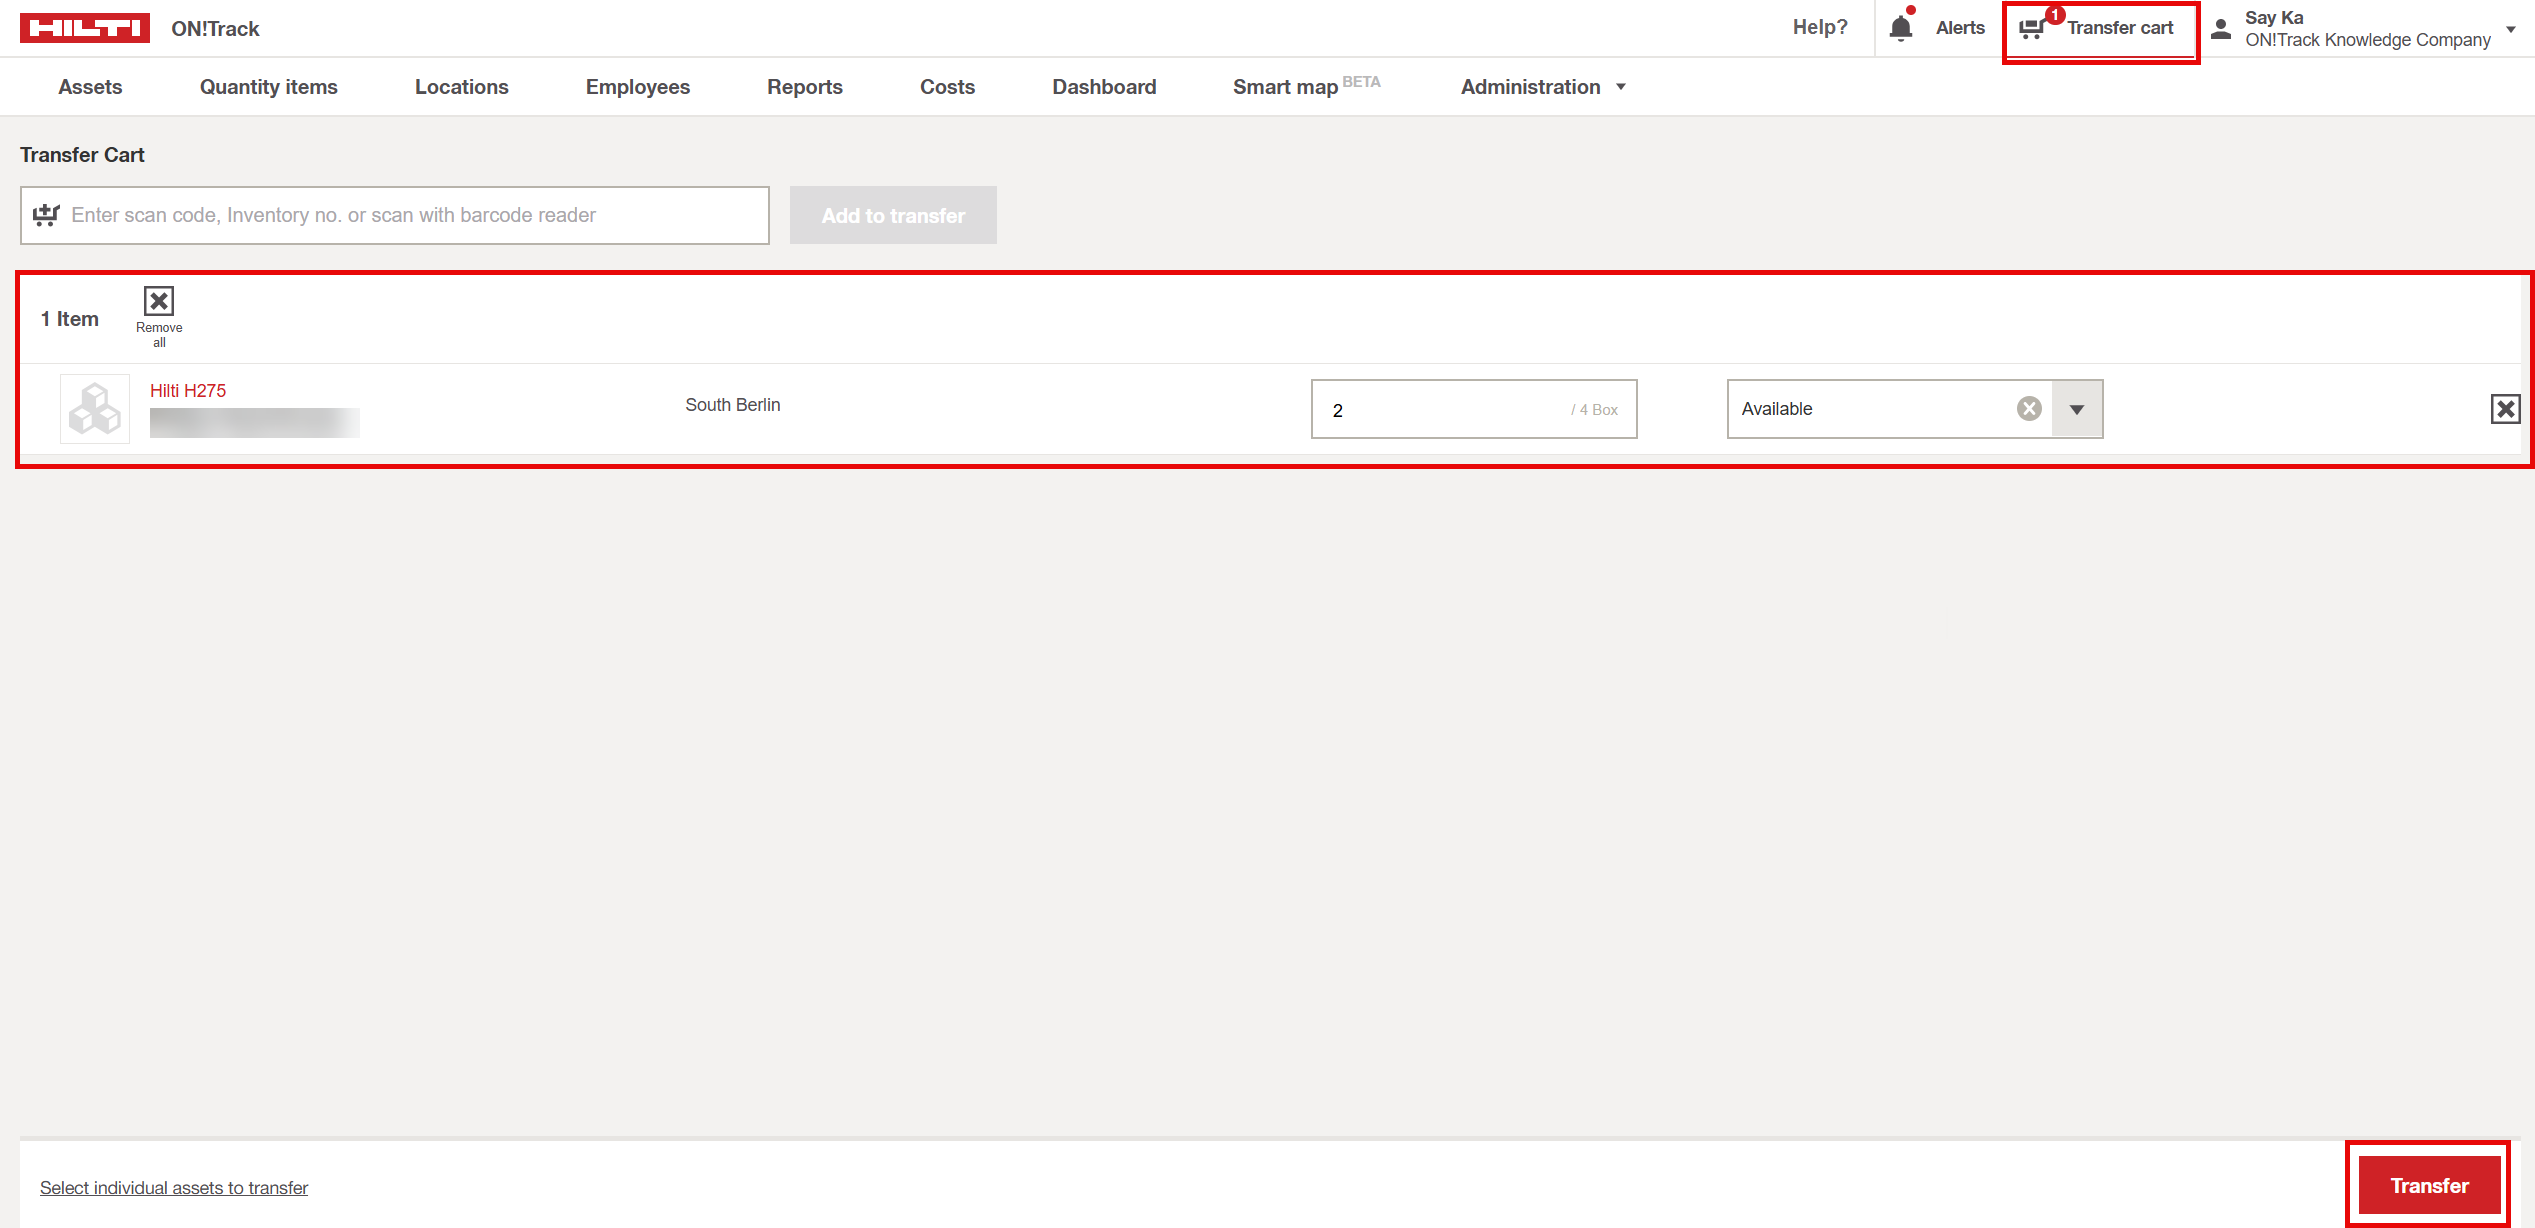
Task: Click the Hilti H275 item link
Action: (x=188, y=391)
